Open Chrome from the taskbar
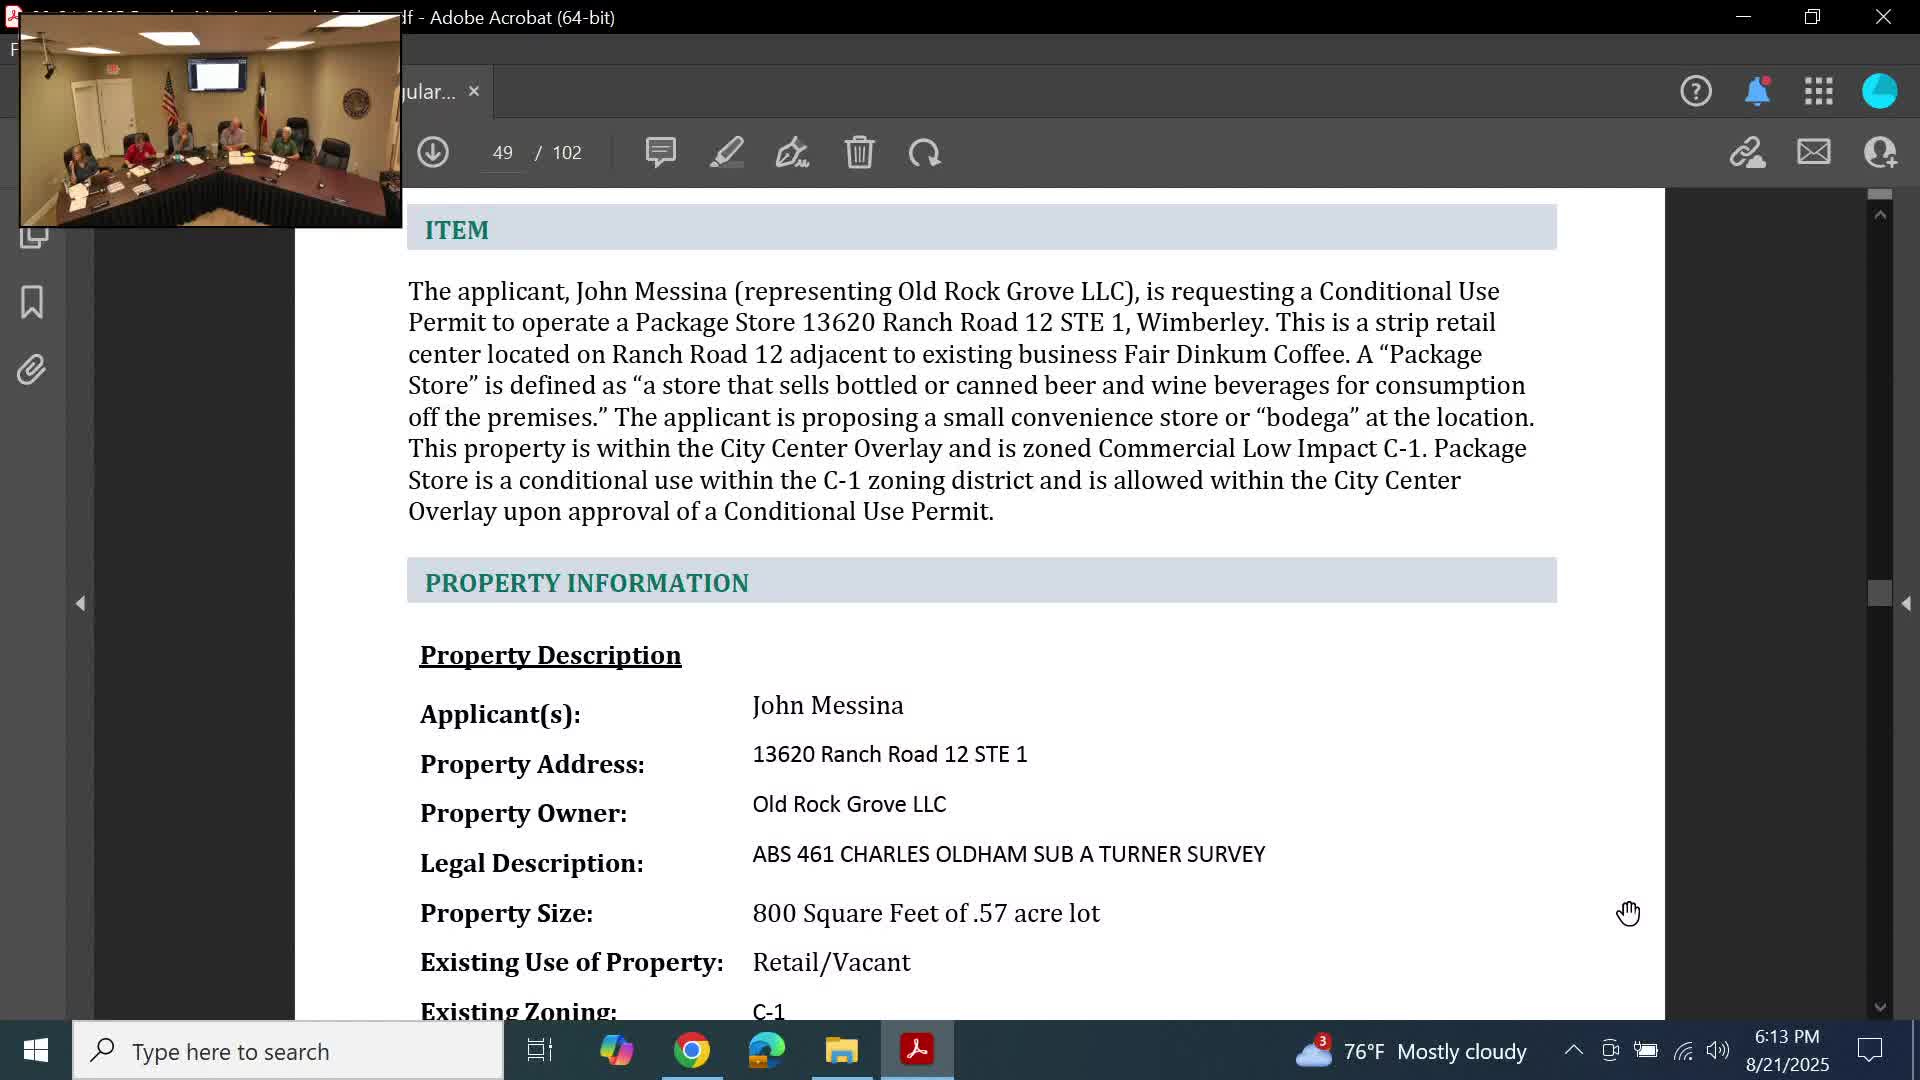 pyautogui.click(x=691, y=1050)
